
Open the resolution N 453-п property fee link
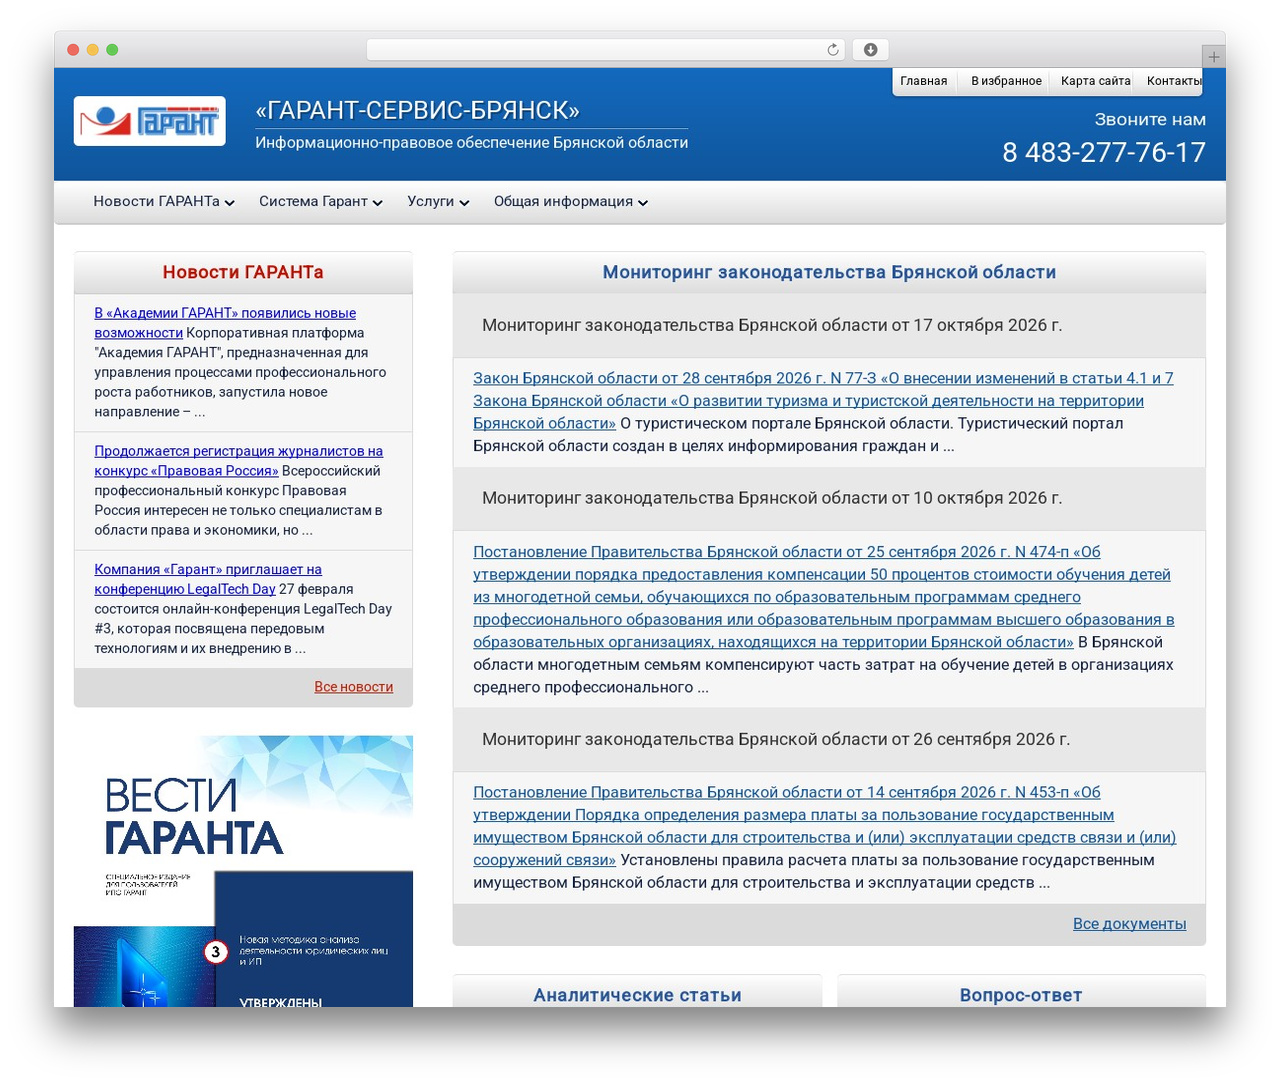824,826
